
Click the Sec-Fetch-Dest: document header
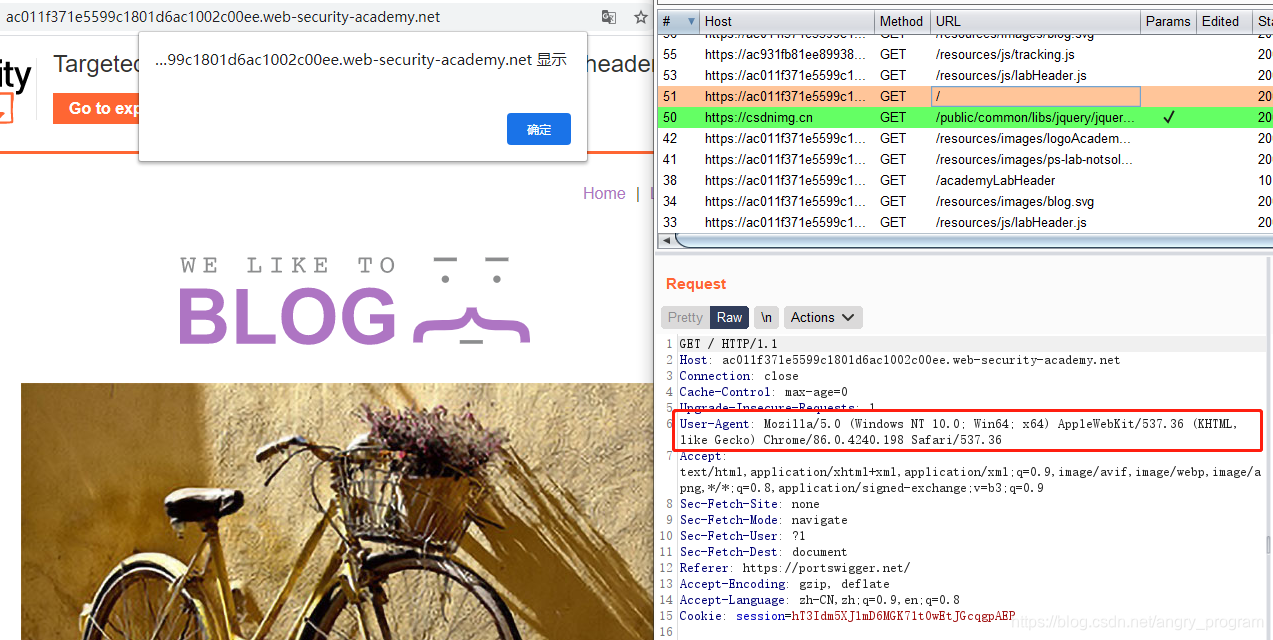coord(763,552)
